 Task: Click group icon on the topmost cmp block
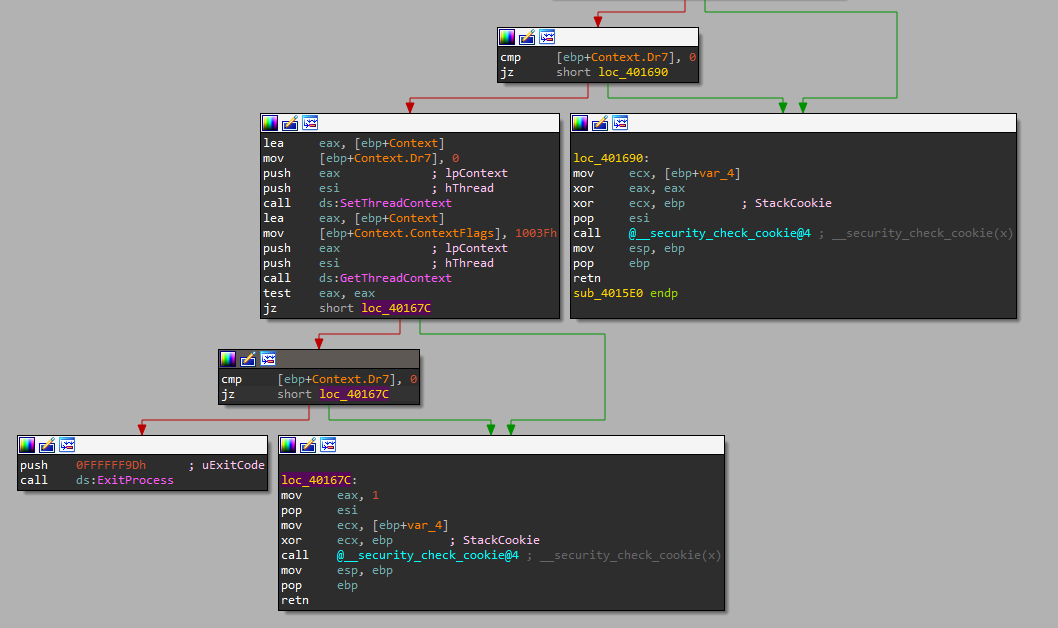click(x=547, y=37)
